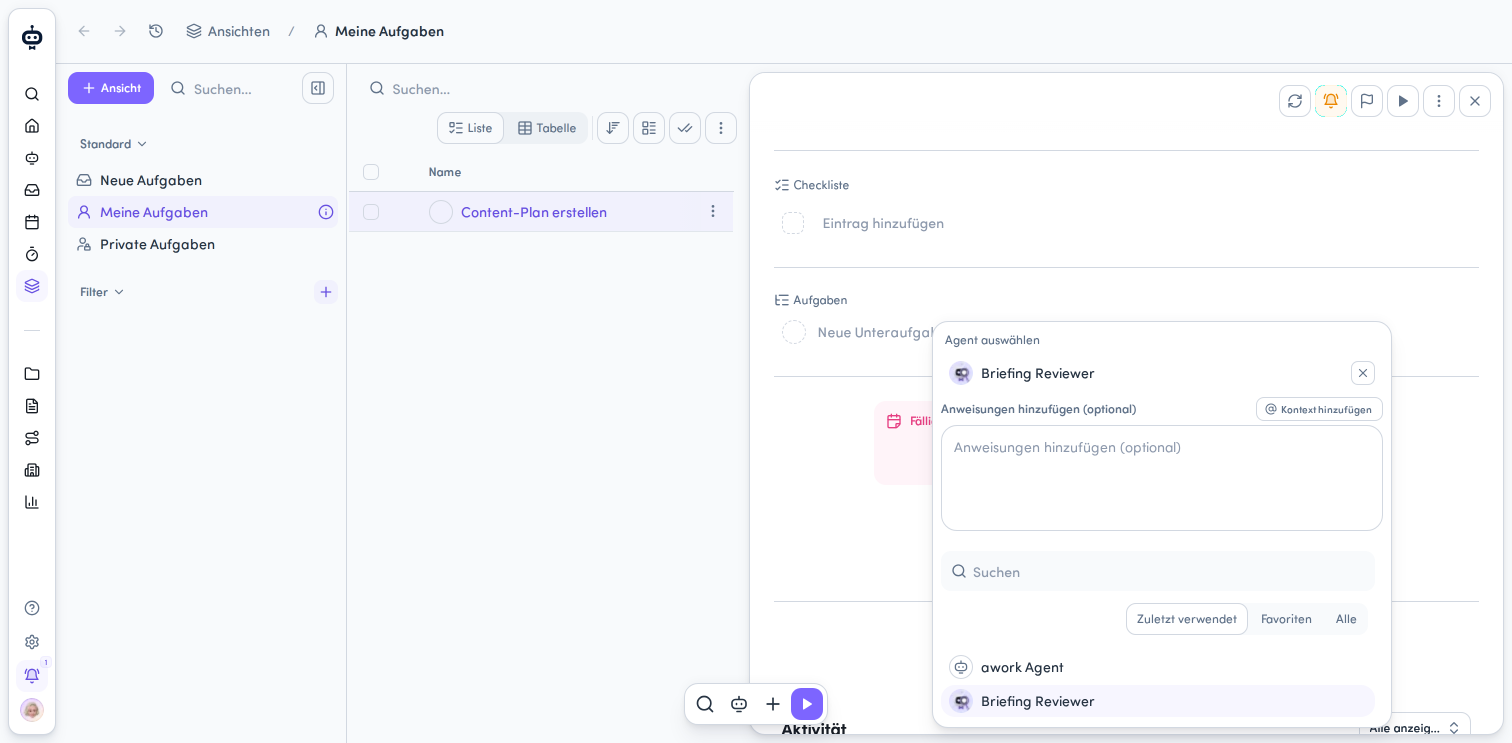The image size is (1512, 743).
Task: Click the agent Suchen search field
Action: coord(1158,571)
